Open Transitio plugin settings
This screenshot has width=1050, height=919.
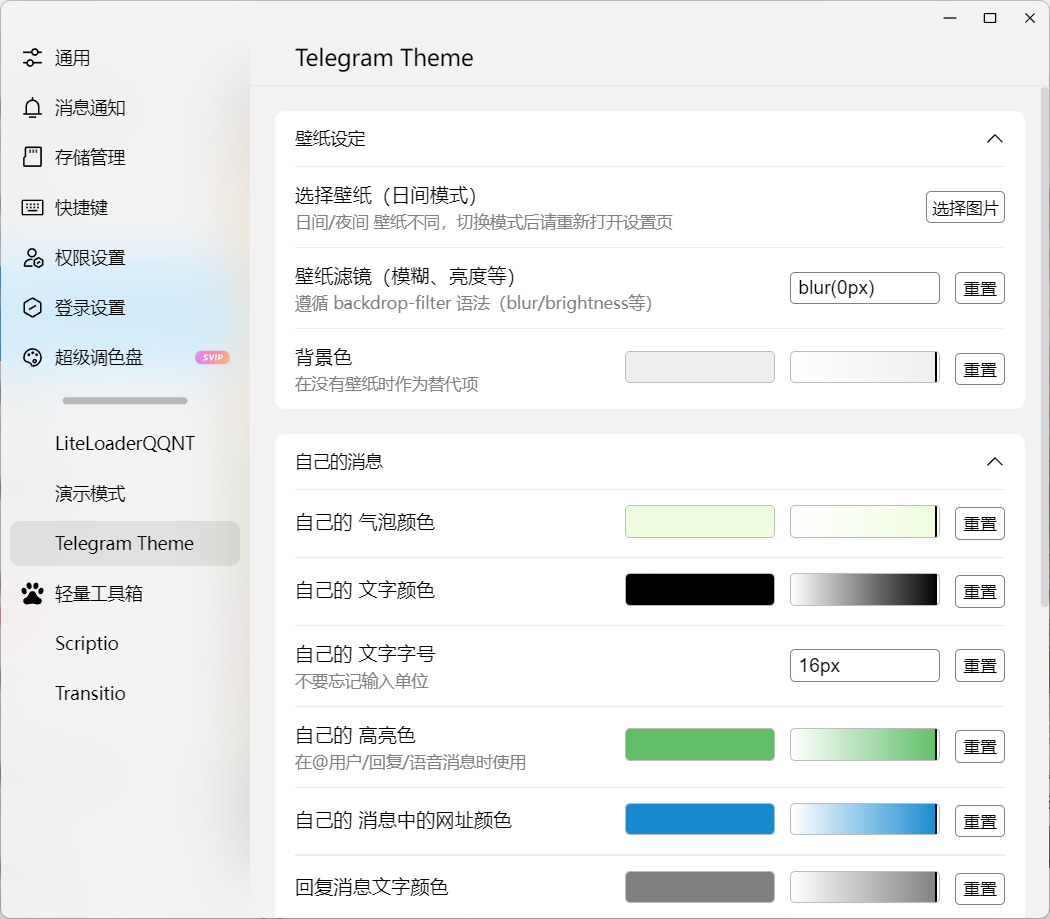pyautogui.click(x=125, y=693)
